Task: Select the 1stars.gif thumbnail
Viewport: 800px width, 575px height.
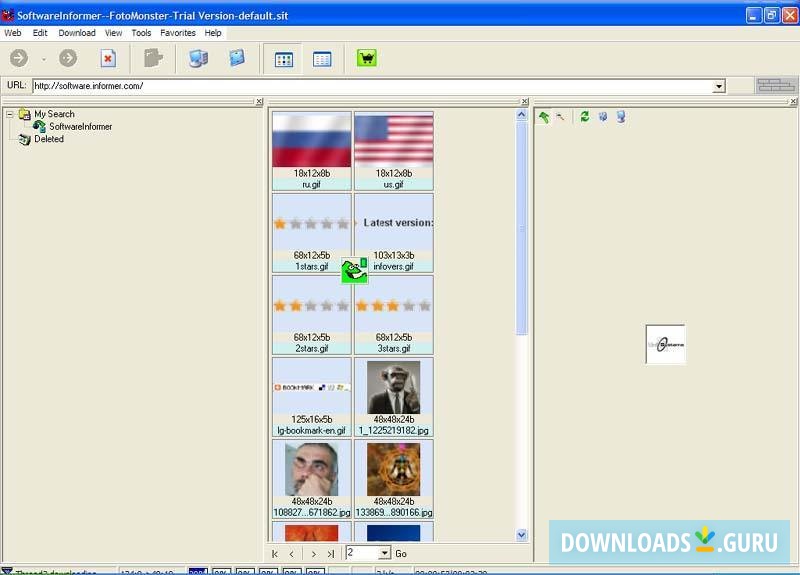Action: pos(312,233)
